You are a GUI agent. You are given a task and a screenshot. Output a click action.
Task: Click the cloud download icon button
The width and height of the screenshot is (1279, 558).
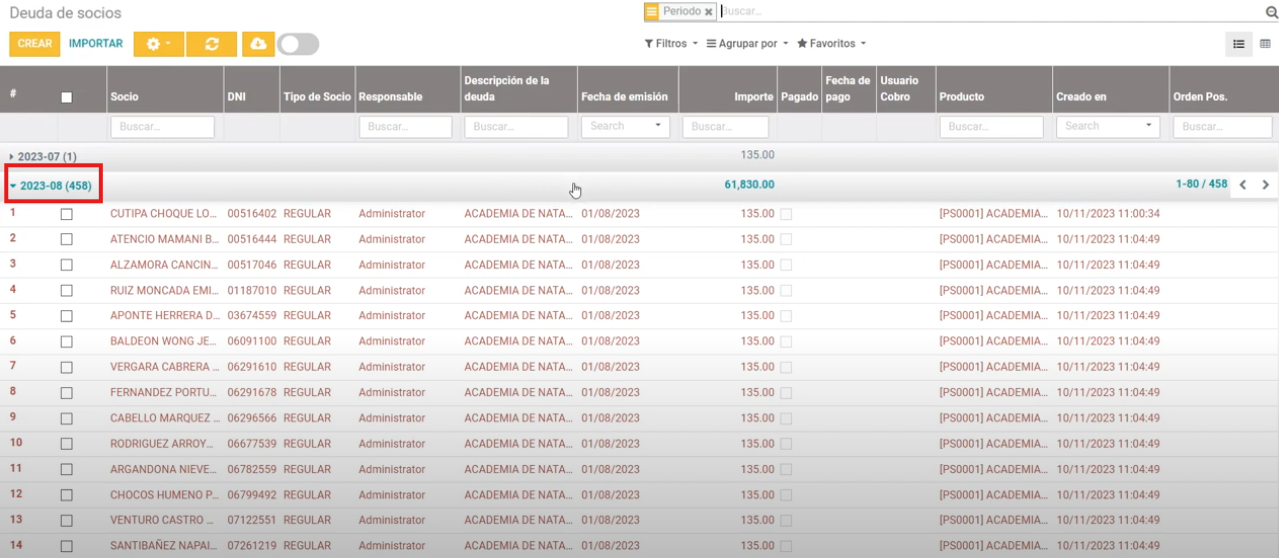coord(258,44)
